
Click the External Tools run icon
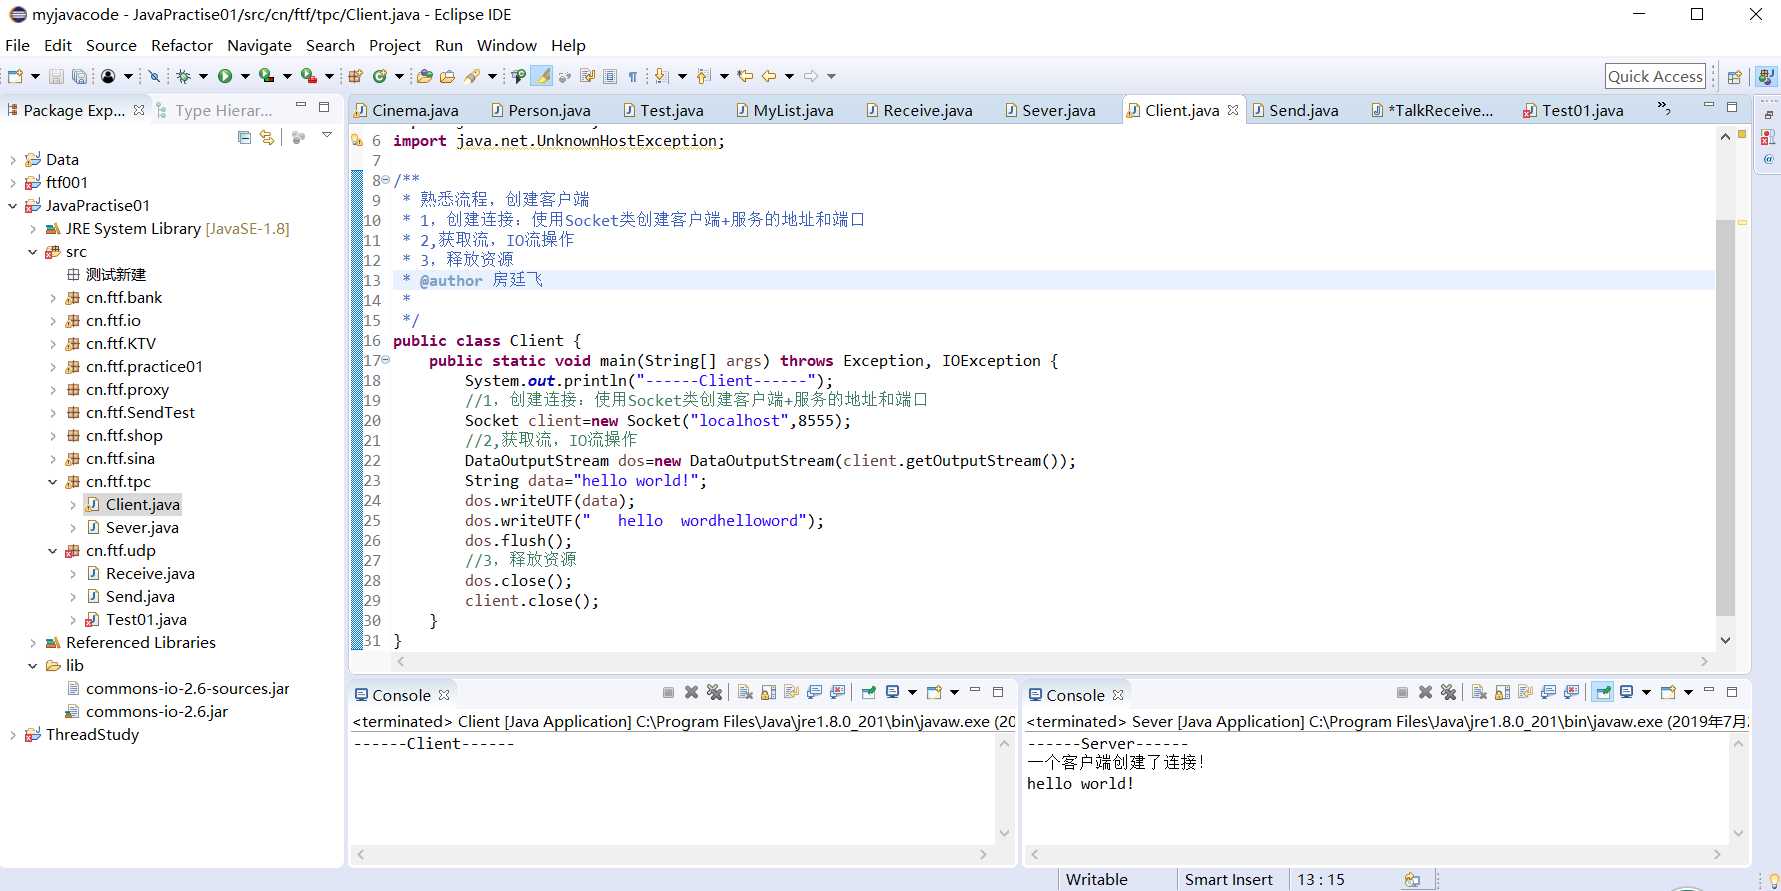pyautogui.click(x=308, y=76)
